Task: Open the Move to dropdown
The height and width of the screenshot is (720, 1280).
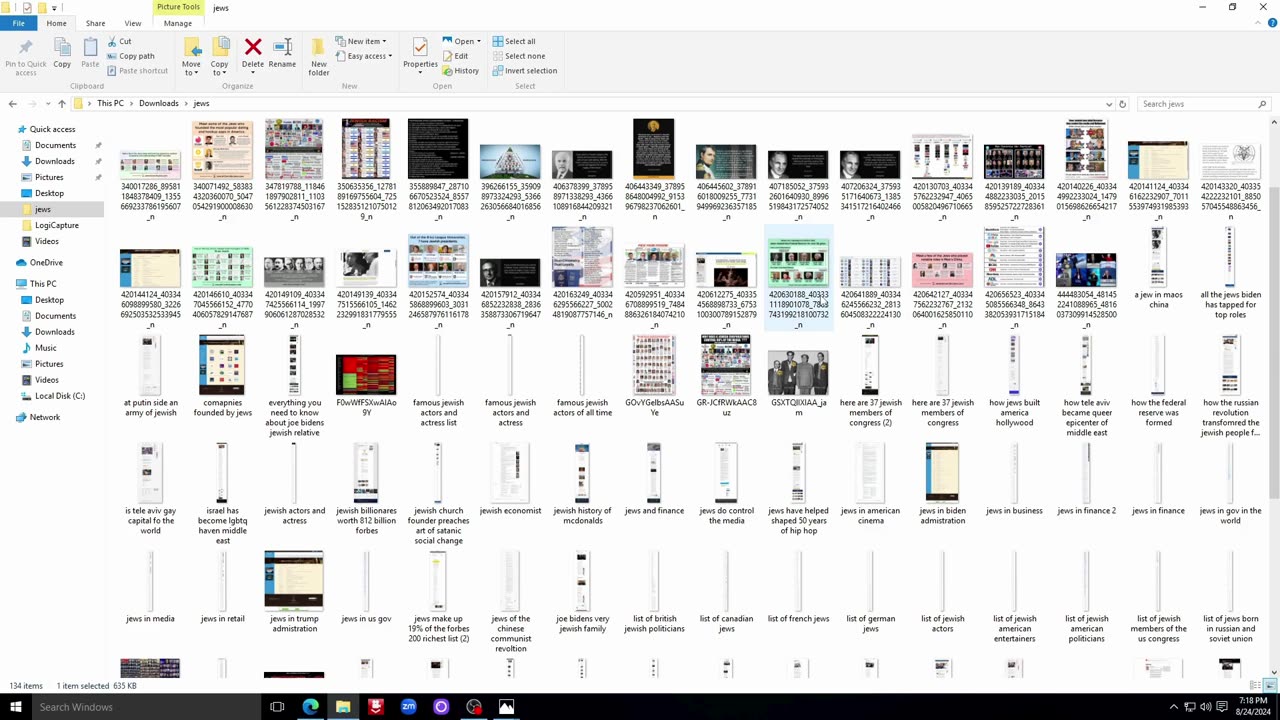Action: 191,68
